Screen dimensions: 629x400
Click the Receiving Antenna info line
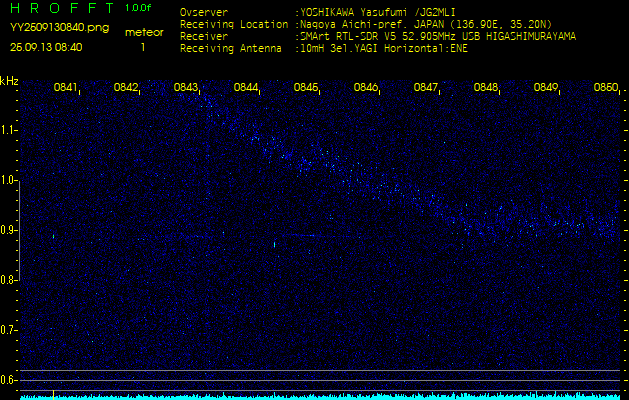coord(323,47)
